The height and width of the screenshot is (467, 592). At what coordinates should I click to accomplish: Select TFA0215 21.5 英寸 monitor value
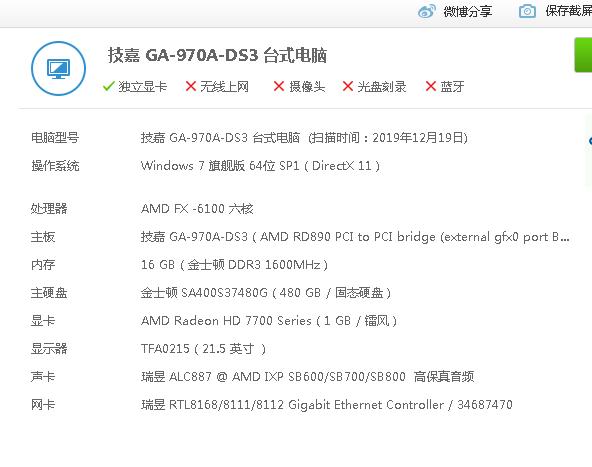tap(204, 348)
